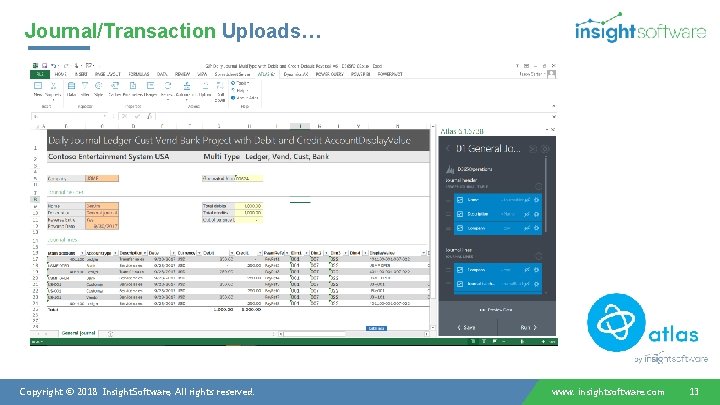Click the user account avatar icon
This screenshot has height=405, width=720.
click(551, 74)
